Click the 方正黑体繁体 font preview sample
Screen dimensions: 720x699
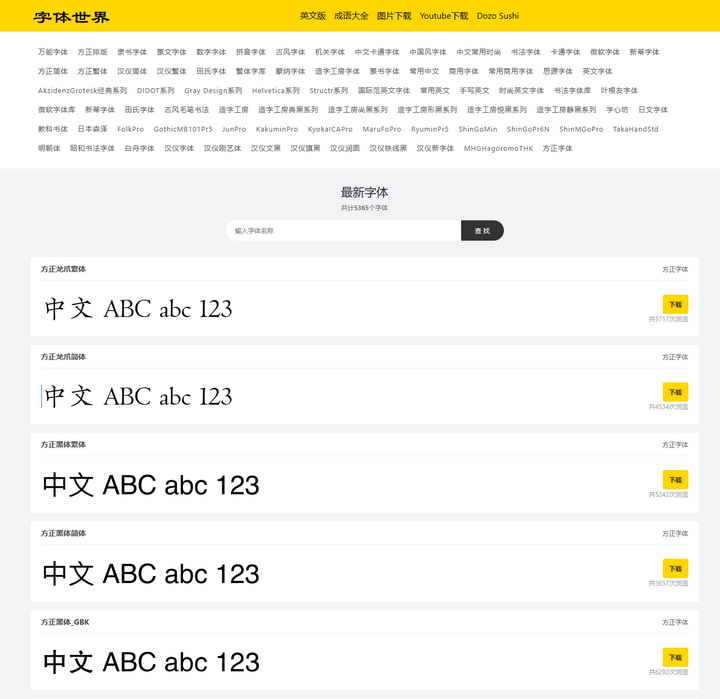click(x=151, y=485)
